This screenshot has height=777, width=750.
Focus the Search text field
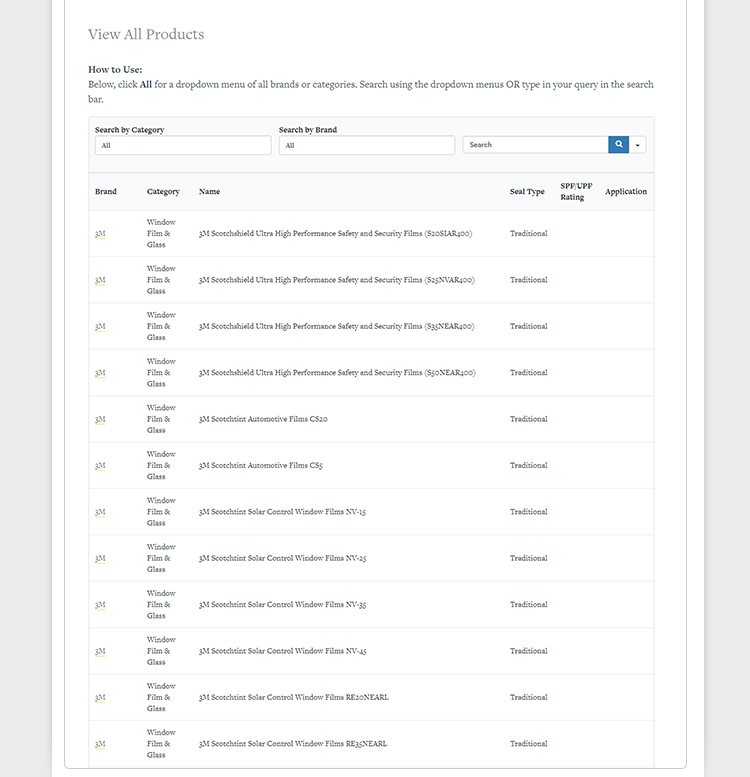click(536, 145)
